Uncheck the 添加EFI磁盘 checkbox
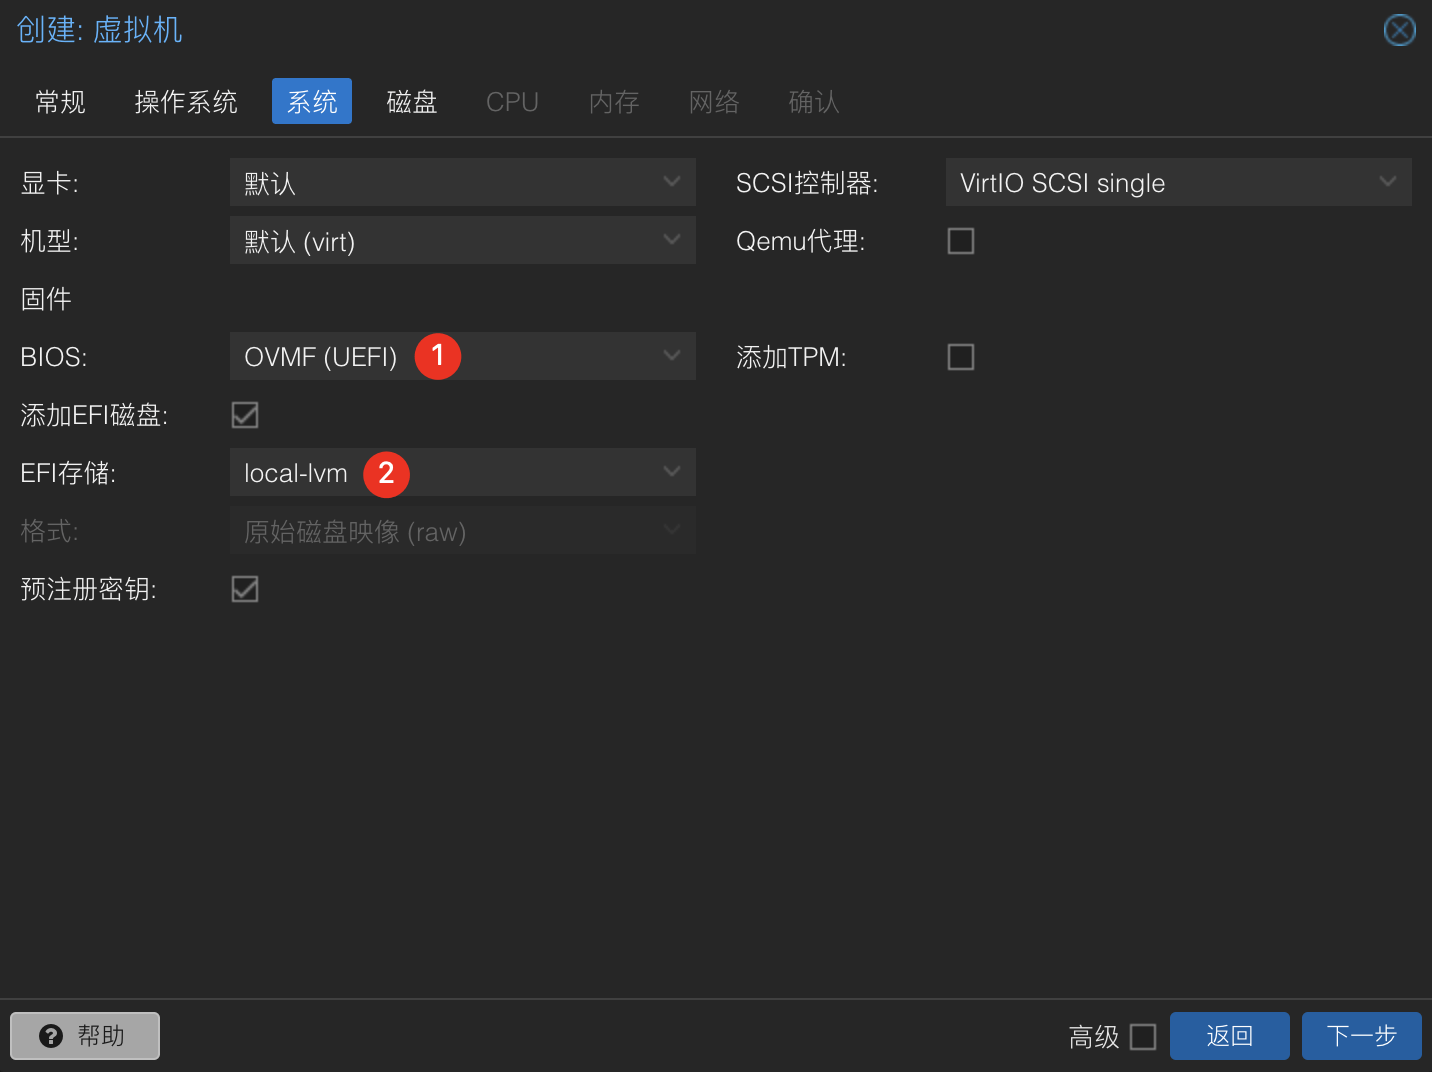Viewport: 1432px width, 1072px height. tap(244, 414)
